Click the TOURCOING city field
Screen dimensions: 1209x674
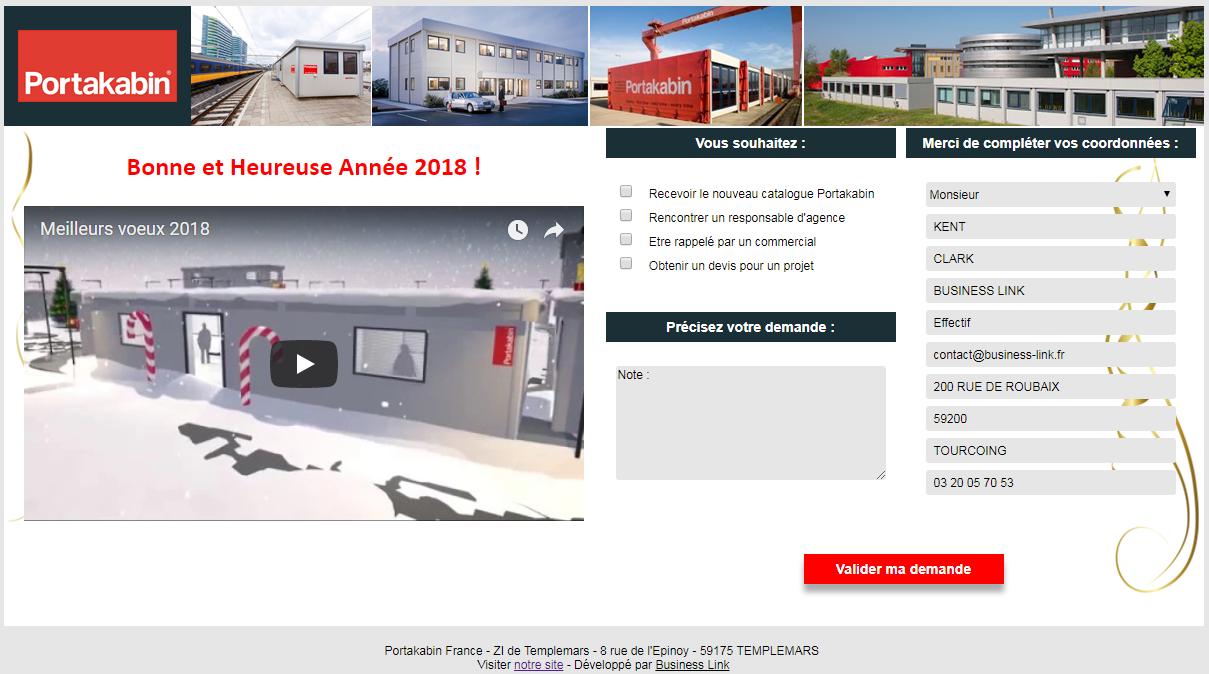point(1050,451)
